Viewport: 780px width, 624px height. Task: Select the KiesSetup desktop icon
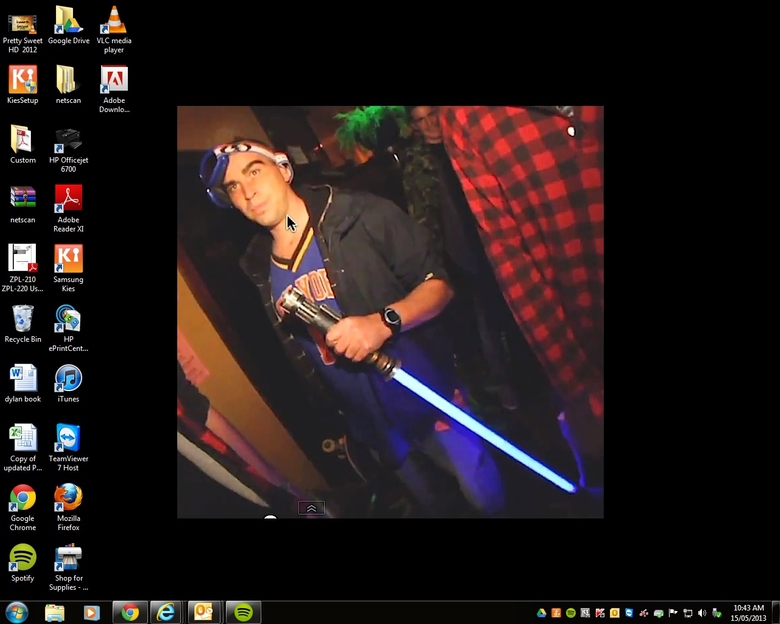click(x=22, y=85)
